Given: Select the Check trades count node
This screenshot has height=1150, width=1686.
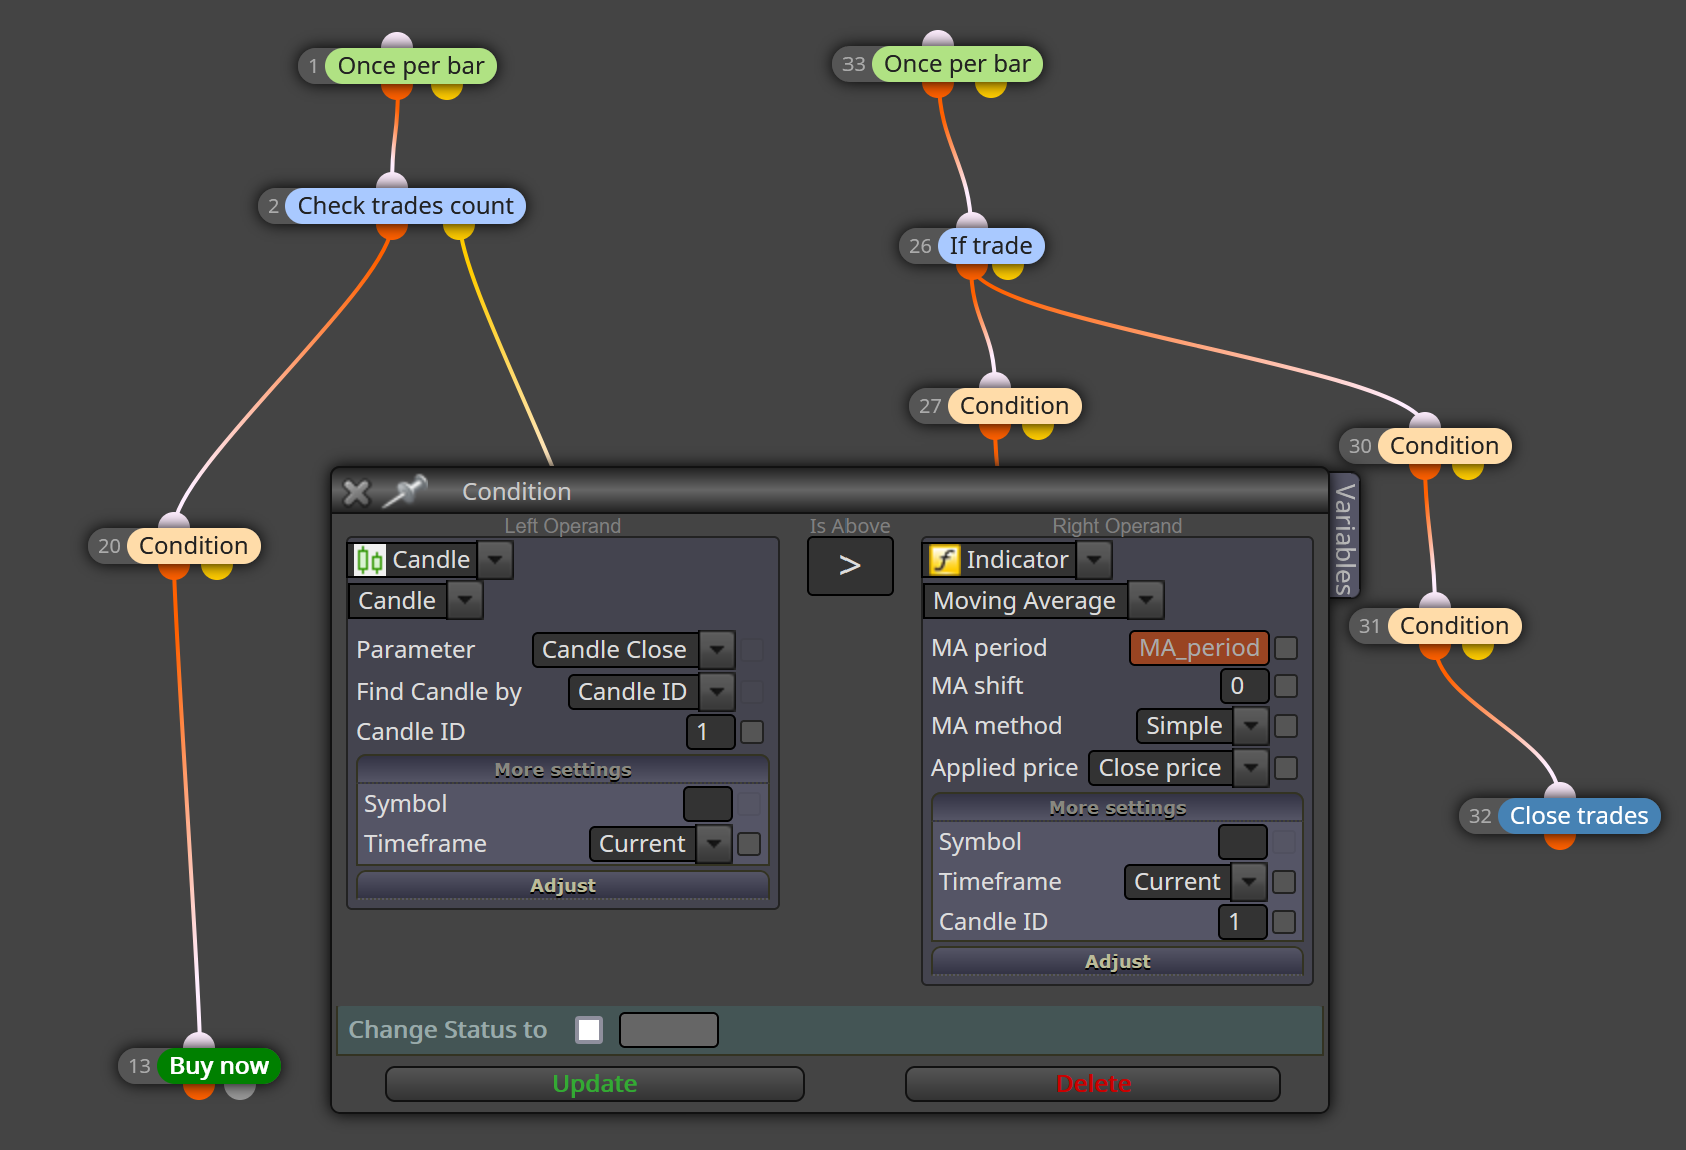Looking at the screenshot, I should 405,206.
